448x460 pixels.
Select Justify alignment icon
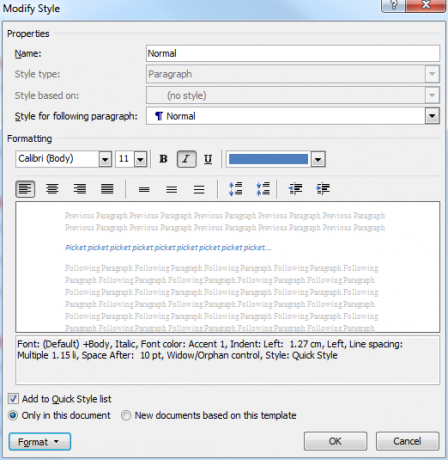point(107,189)
